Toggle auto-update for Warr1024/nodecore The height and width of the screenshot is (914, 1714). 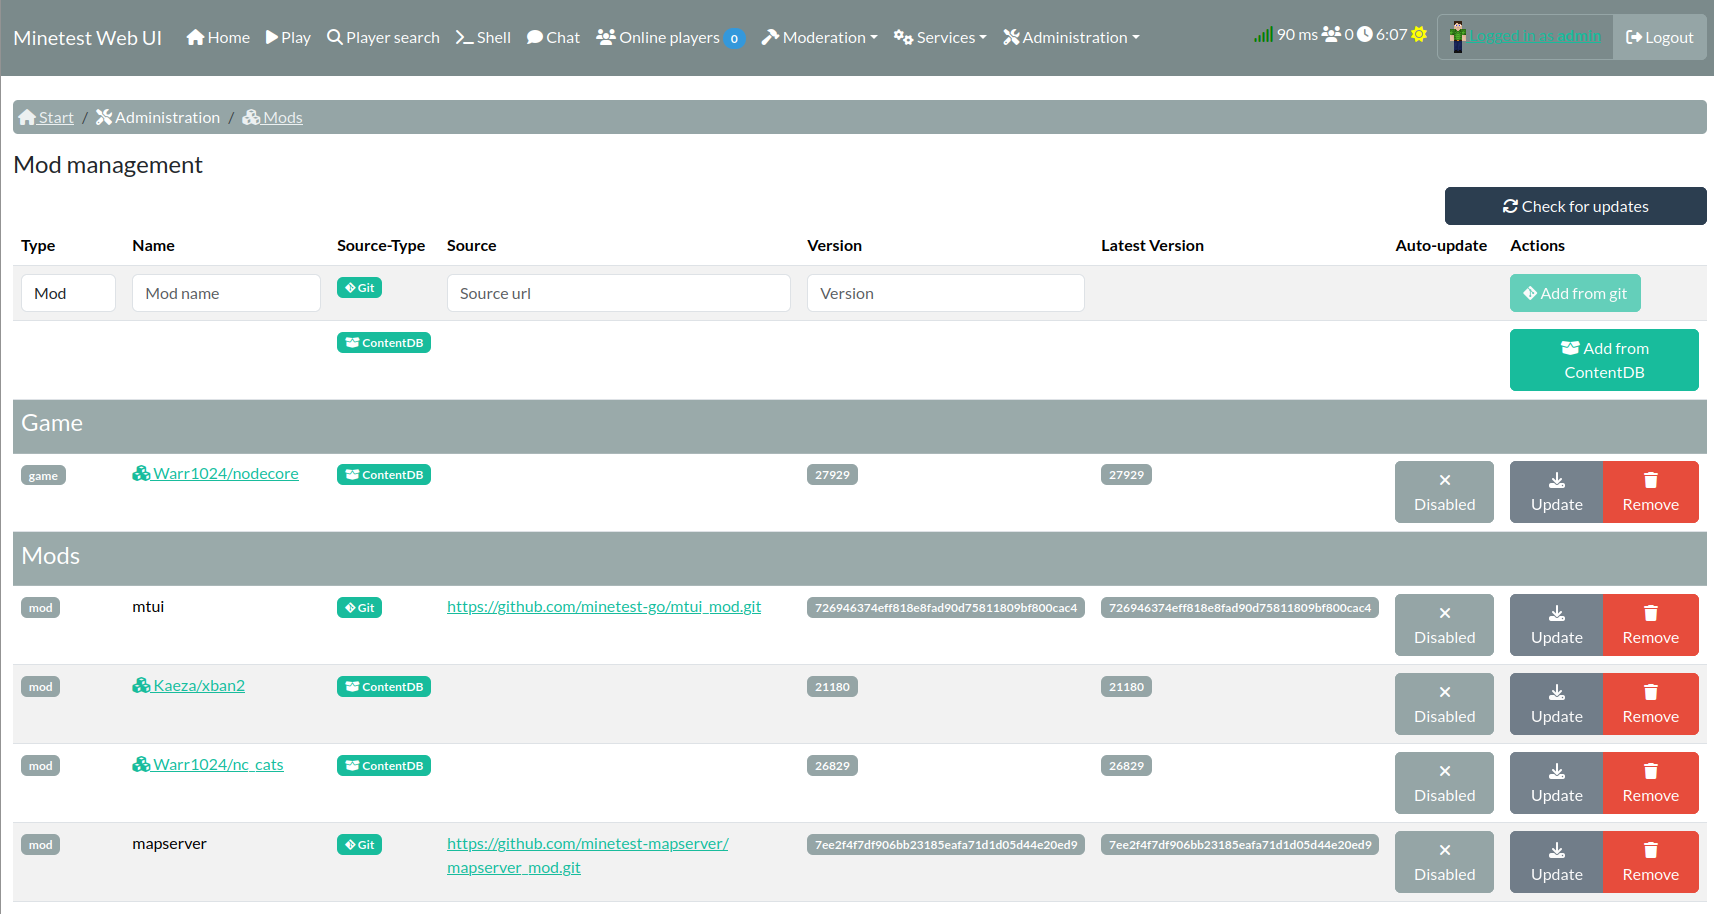[1444, 492]
